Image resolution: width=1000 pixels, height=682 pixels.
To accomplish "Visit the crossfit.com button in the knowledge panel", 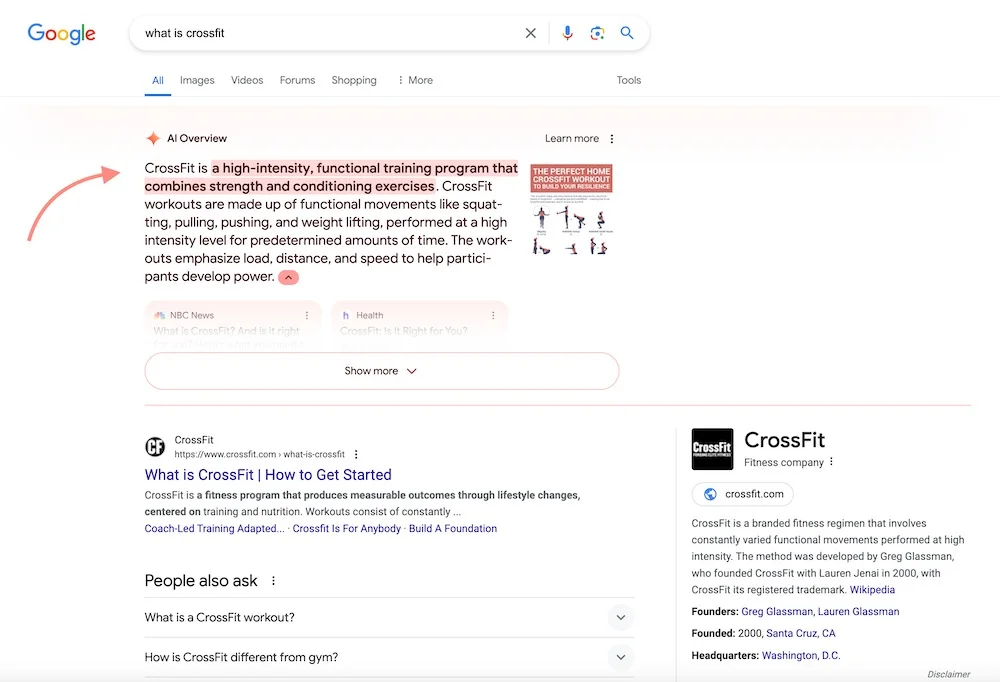I will [x=742, y=494].
